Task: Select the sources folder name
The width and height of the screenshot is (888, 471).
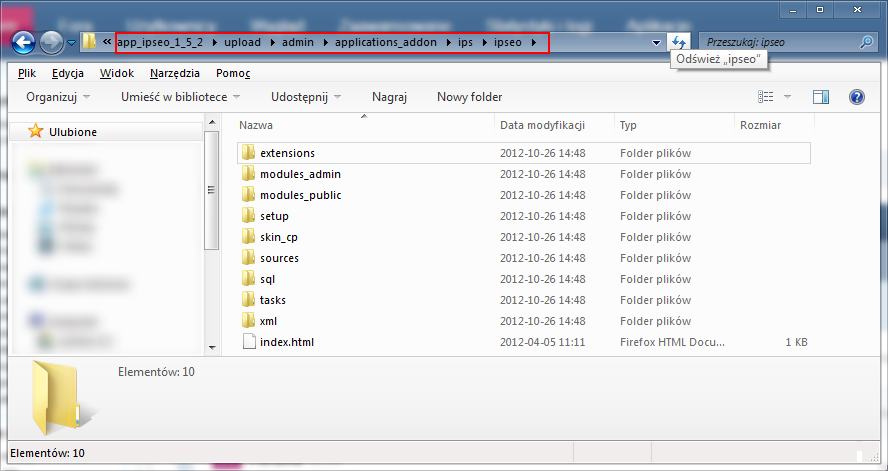Action: point(280,258)
